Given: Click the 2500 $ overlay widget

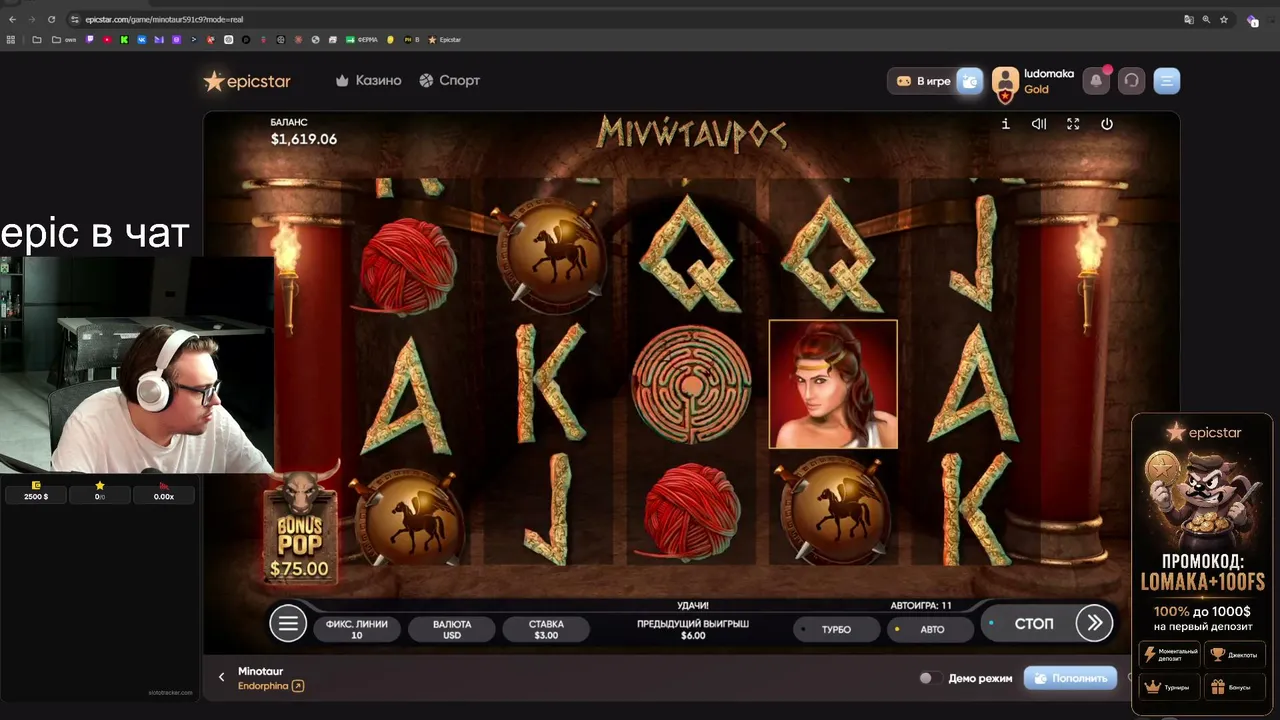Looking at the screenshot, I should coord(36,491).
